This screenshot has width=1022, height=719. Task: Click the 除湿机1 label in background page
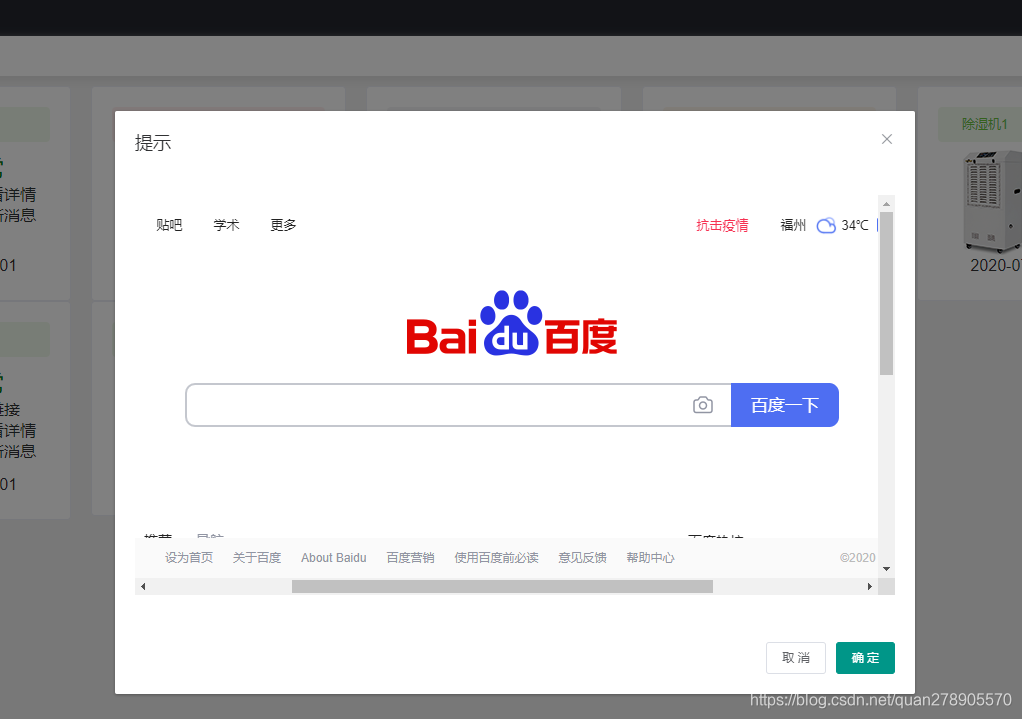(x=984, y=124)
